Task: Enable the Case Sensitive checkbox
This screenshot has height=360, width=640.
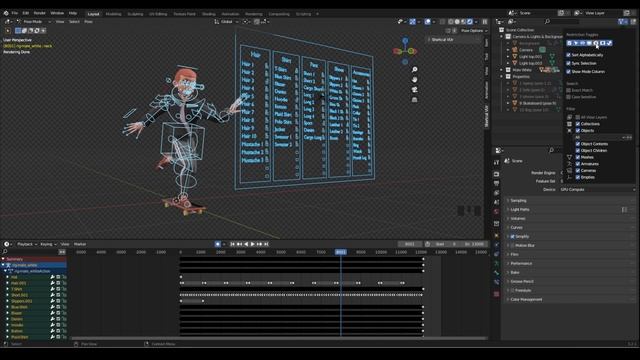Action: 568,97
